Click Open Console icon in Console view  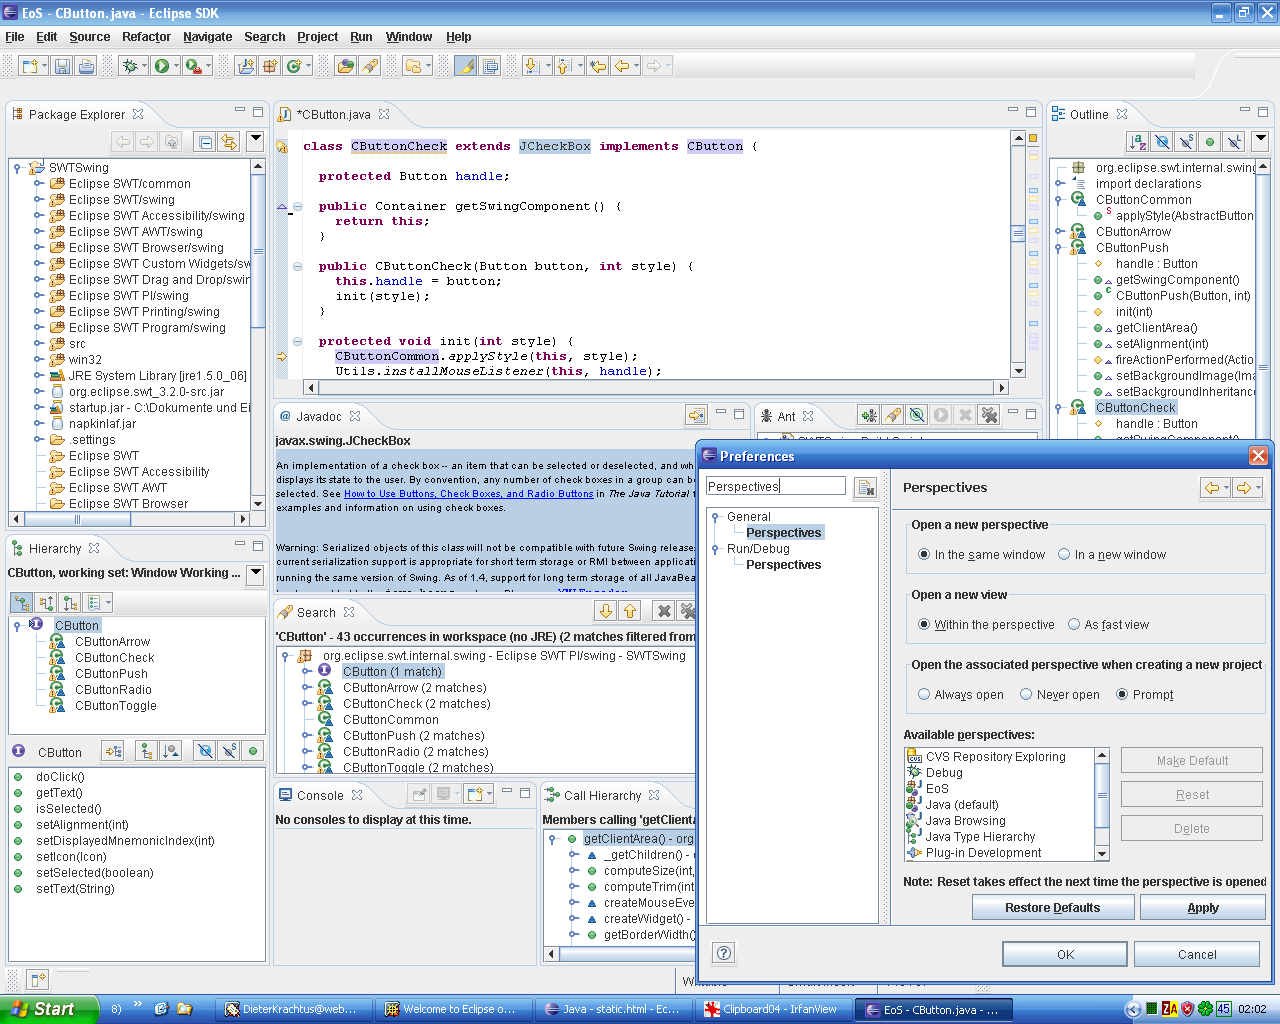tap(475, 794)
